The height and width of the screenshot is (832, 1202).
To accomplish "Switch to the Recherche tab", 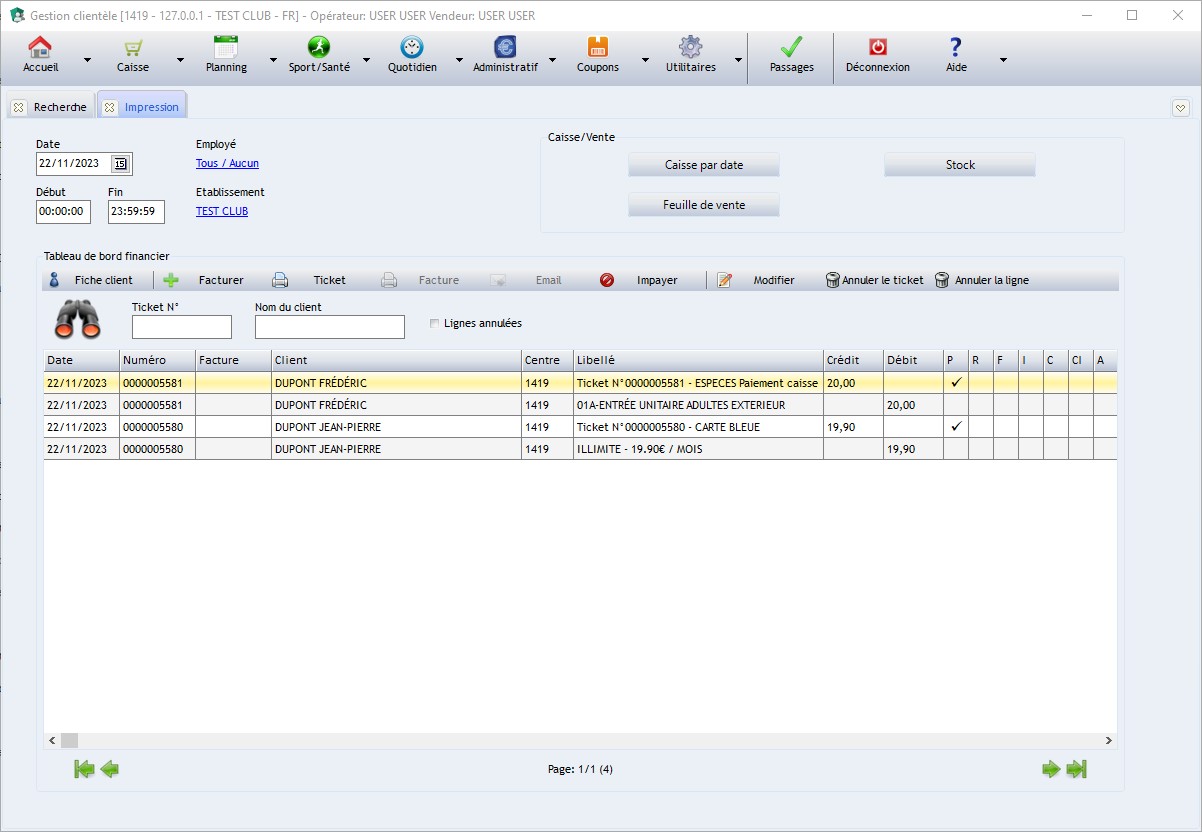I will (60, 107).
